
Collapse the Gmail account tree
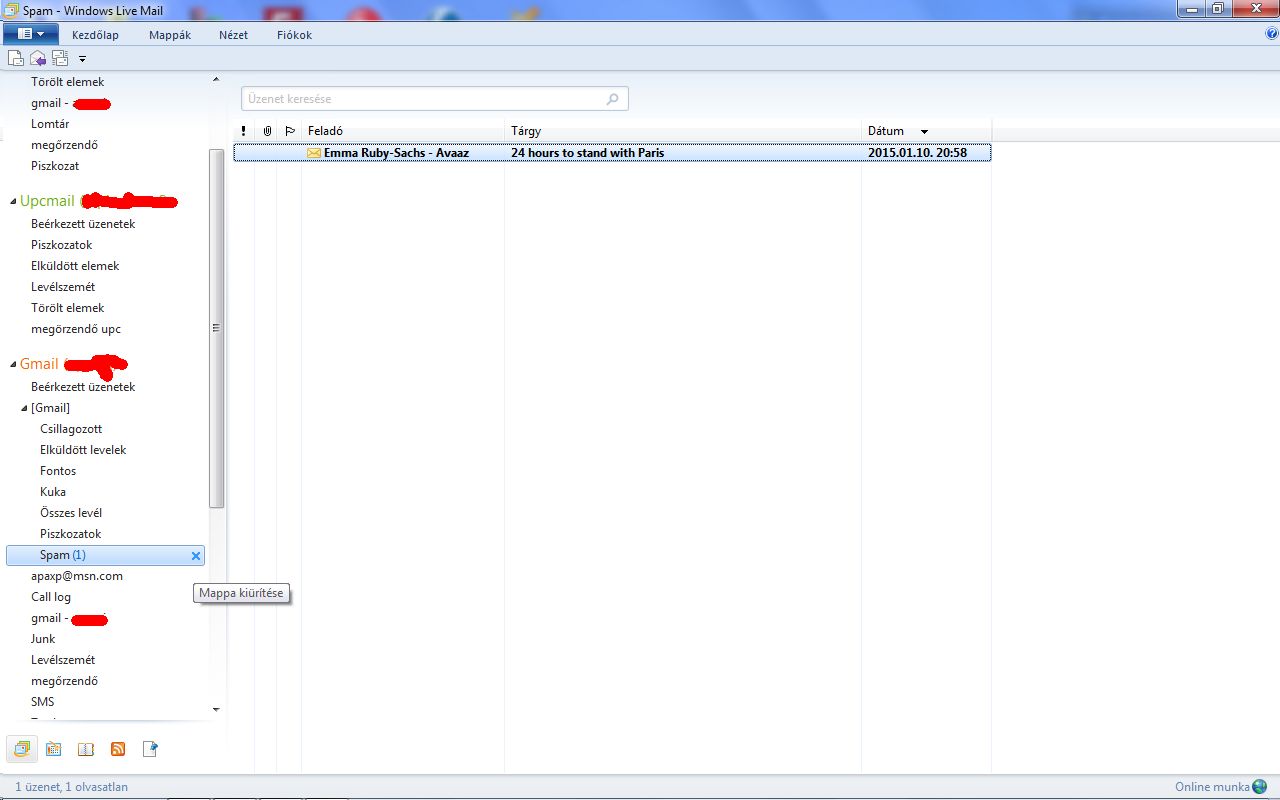coord(13,365)
